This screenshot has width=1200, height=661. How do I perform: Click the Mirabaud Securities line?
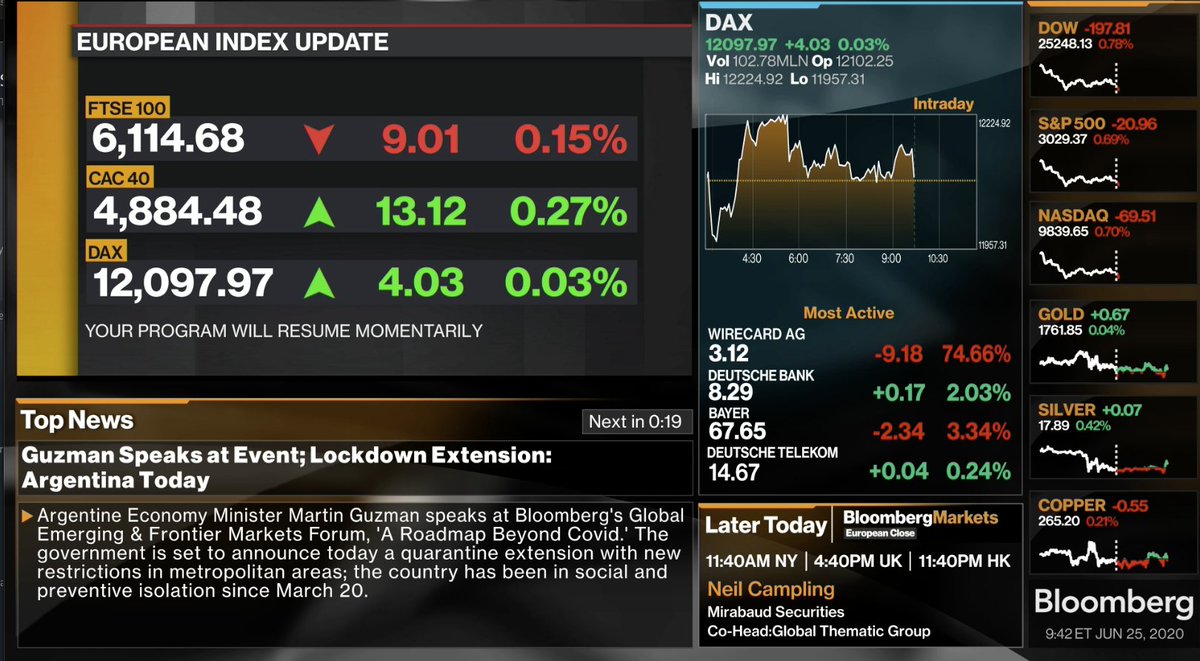click(775, 611)
